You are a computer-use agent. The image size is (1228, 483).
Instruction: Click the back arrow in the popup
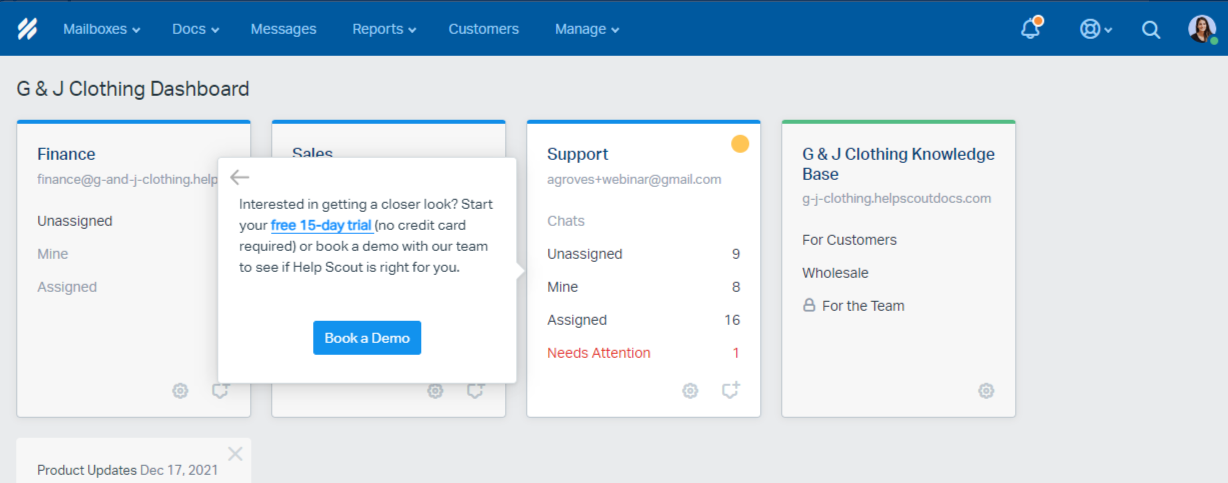coord(239,177)
